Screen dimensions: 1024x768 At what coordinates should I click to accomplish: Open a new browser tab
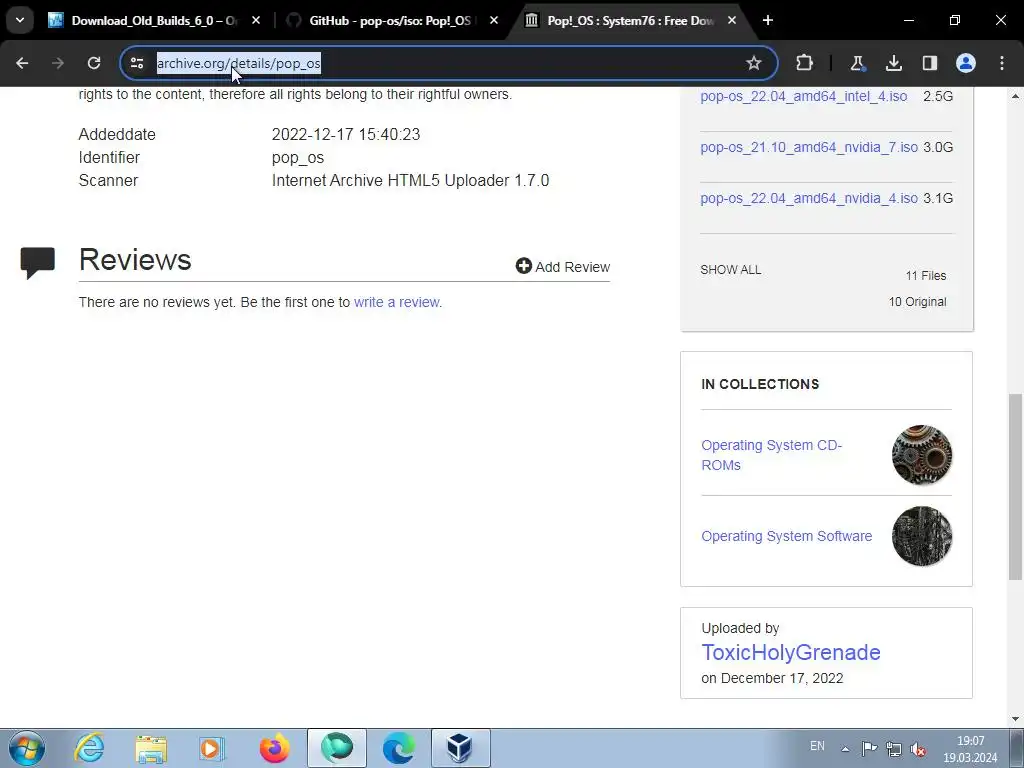coord(768,20)
